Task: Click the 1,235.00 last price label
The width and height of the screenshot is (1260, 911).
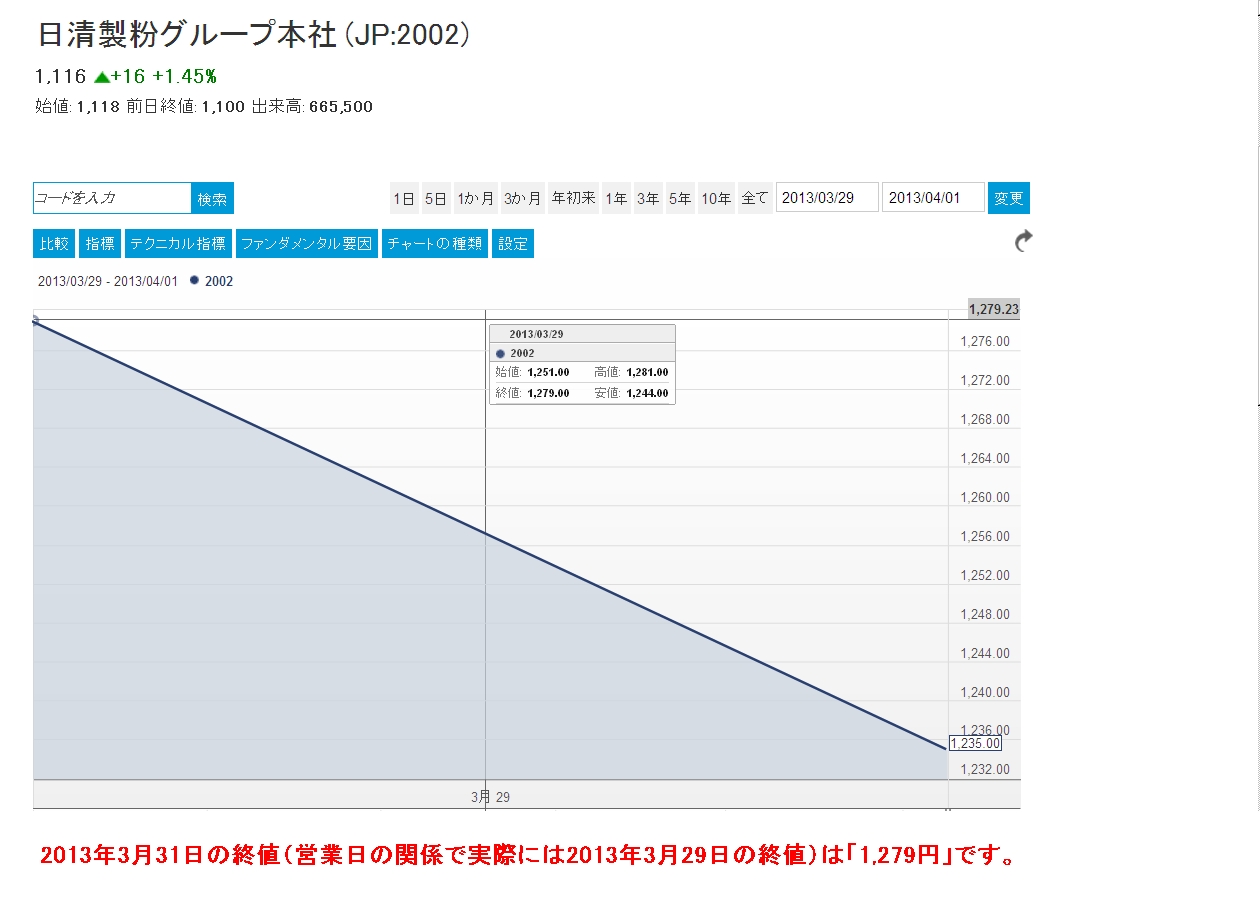Action: (x=975, y=744)
